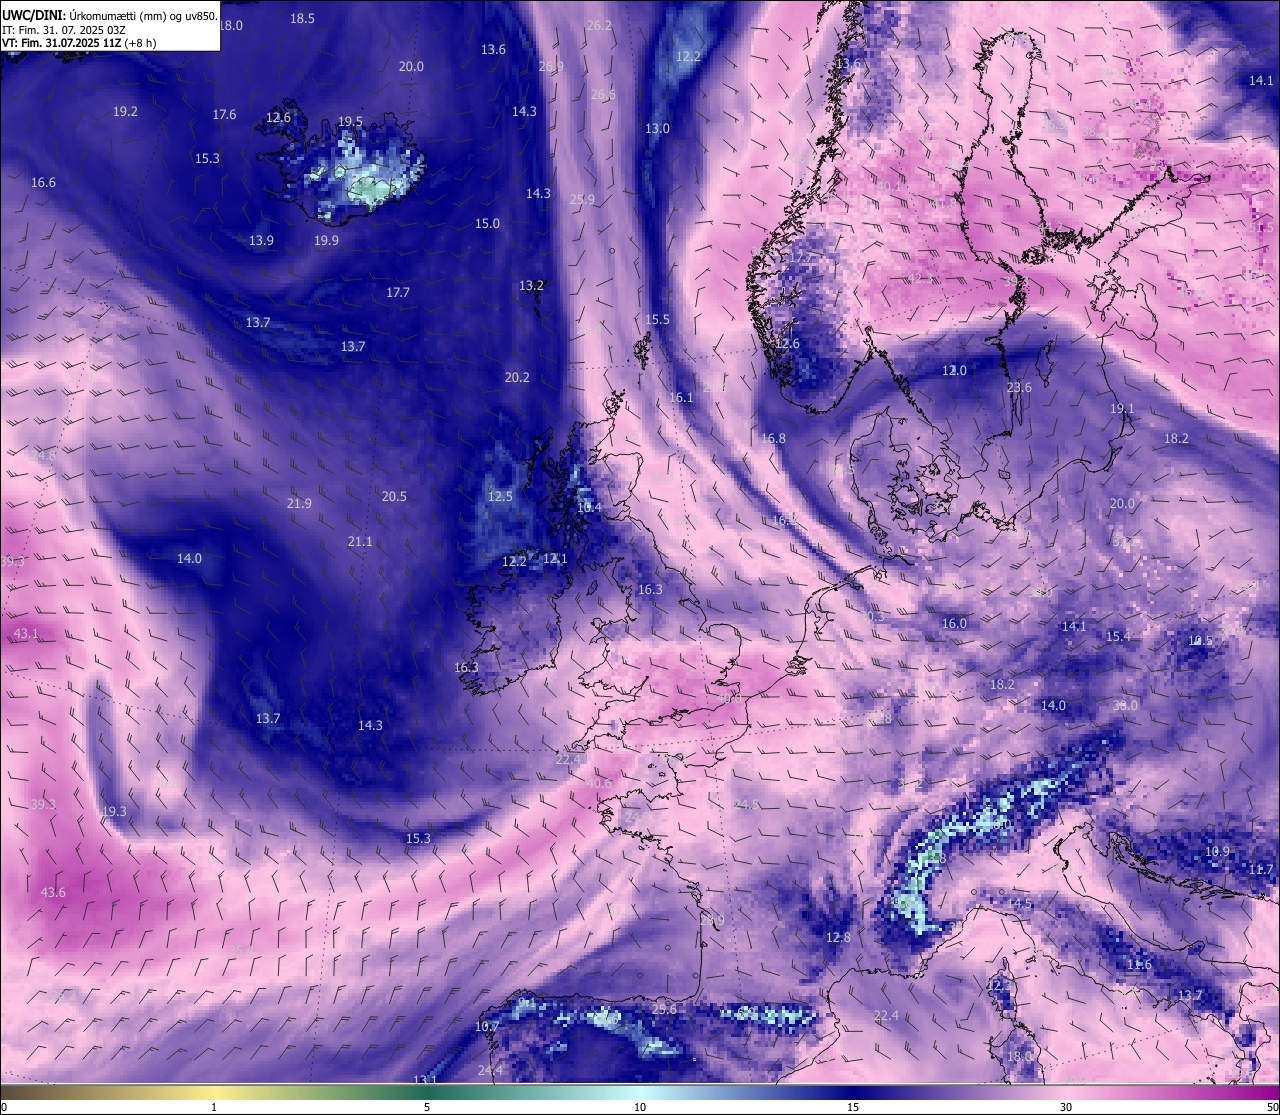Image resolution: width=1280 pixels, height=1115 pixels.
Task: Select the 13.2 value in the Norwegian Sea
Action: click(x=531, y=285)
